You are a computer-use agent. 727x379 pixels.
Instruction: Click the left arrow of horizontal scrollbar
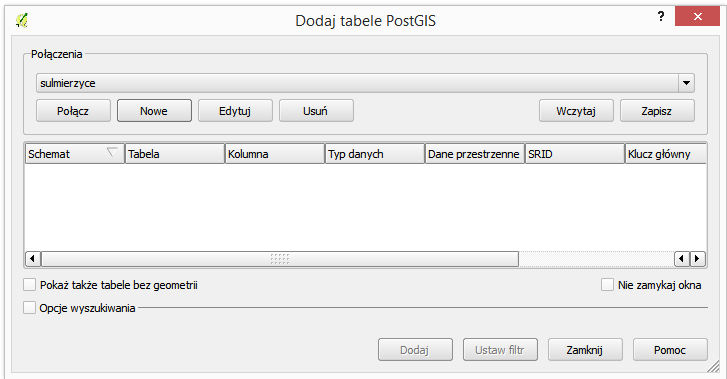point(32,259)
